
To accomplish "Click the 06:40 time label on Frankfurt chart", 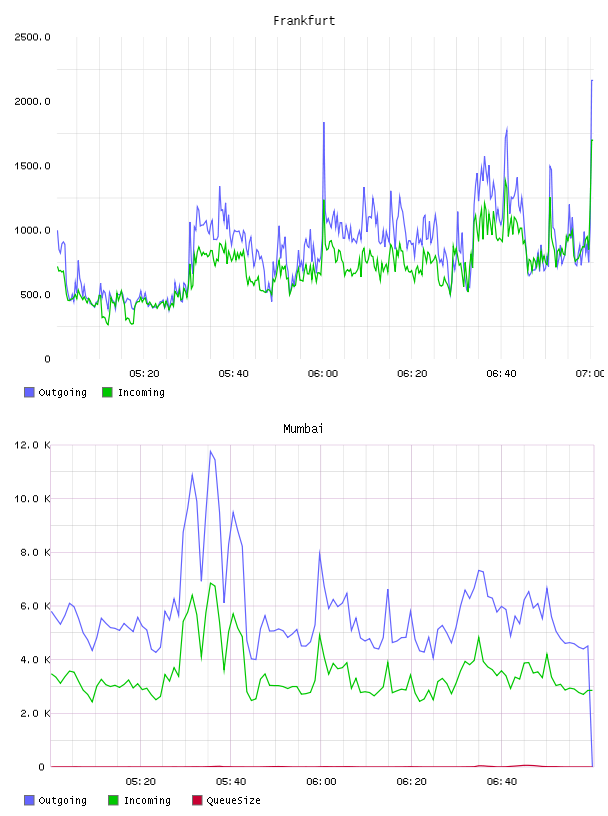I will [x=501, y=374].
